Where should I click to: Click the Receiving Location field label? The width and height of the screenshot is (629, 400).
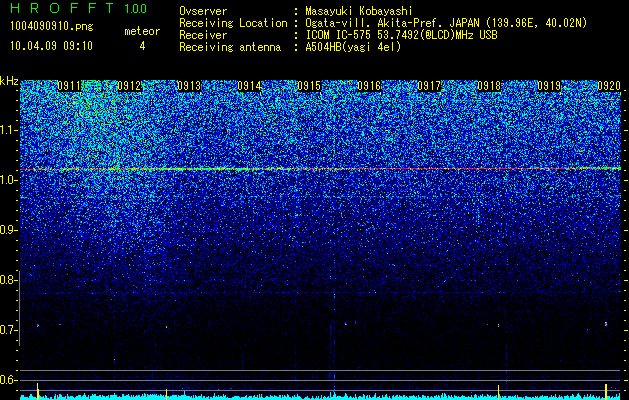[233, 23]
